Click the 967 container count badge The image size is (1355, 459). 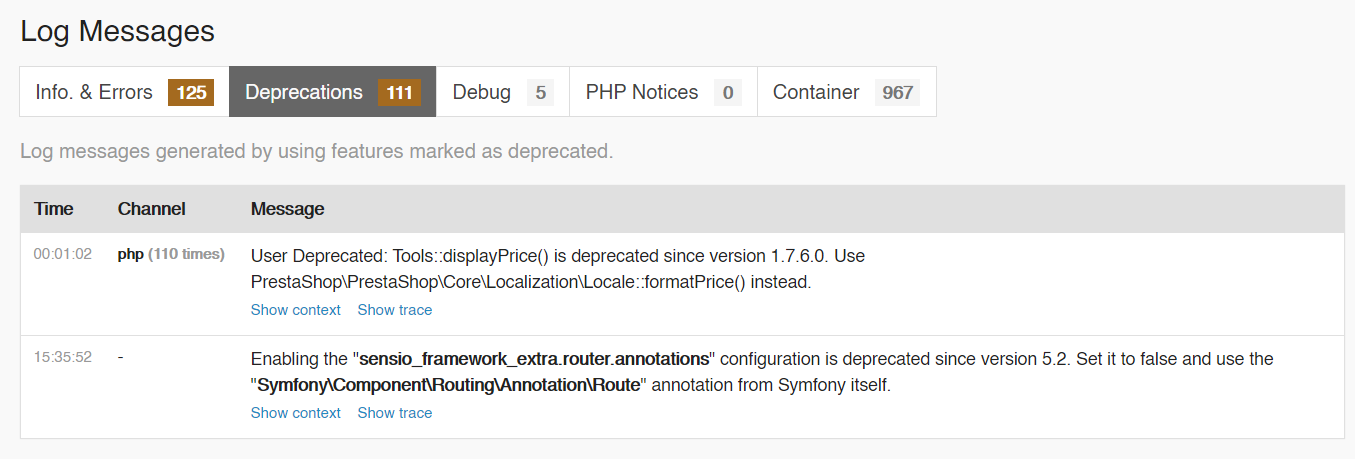(x=898, y=93)
